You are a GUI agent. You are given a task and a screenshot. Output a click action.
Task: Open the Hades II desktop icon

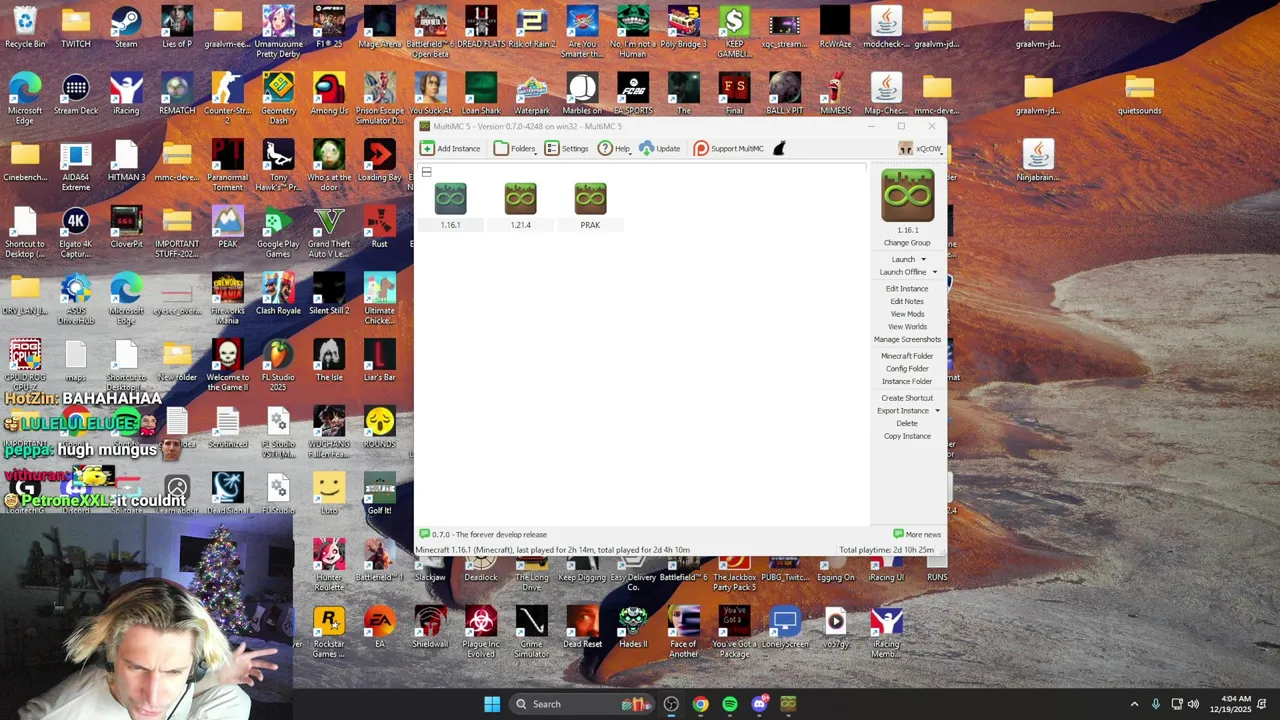click(x=633, y=628)
